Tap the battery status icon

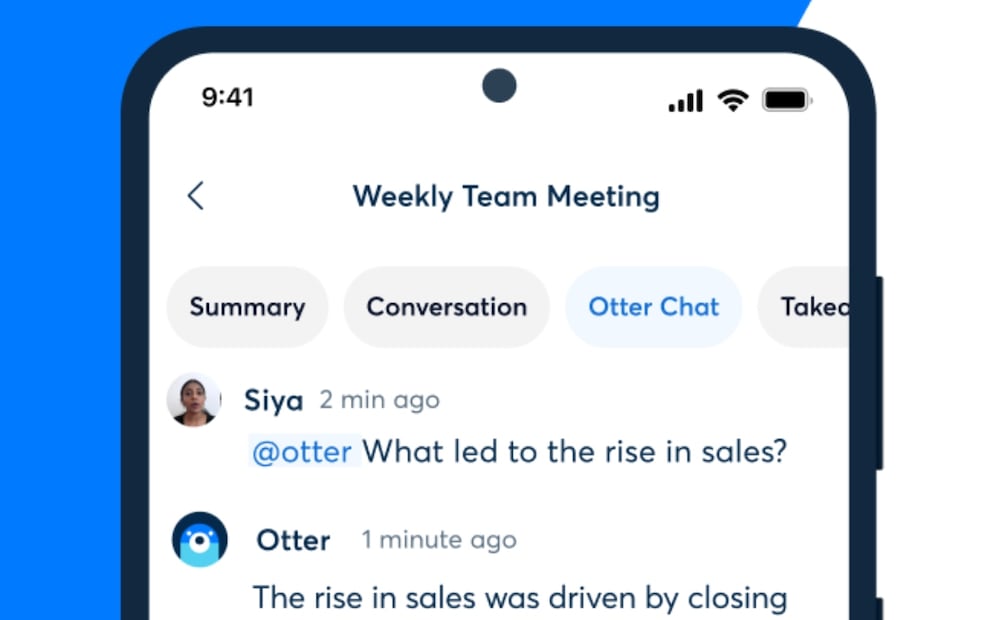tap(787, 100)
